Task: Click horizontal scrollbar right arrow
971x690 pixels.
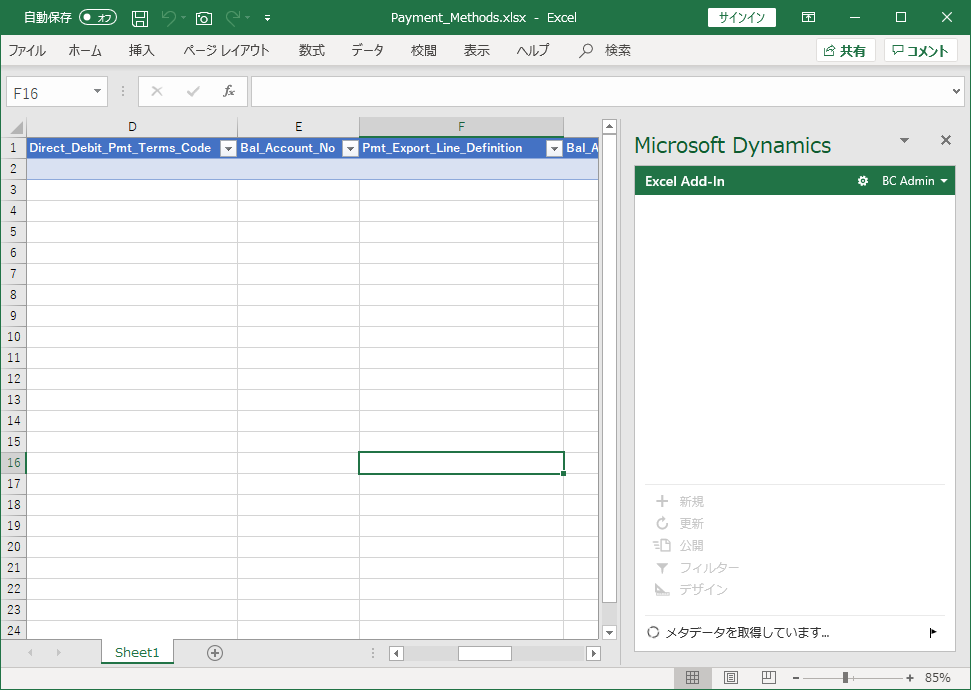Action: click(x=593, y=653)
